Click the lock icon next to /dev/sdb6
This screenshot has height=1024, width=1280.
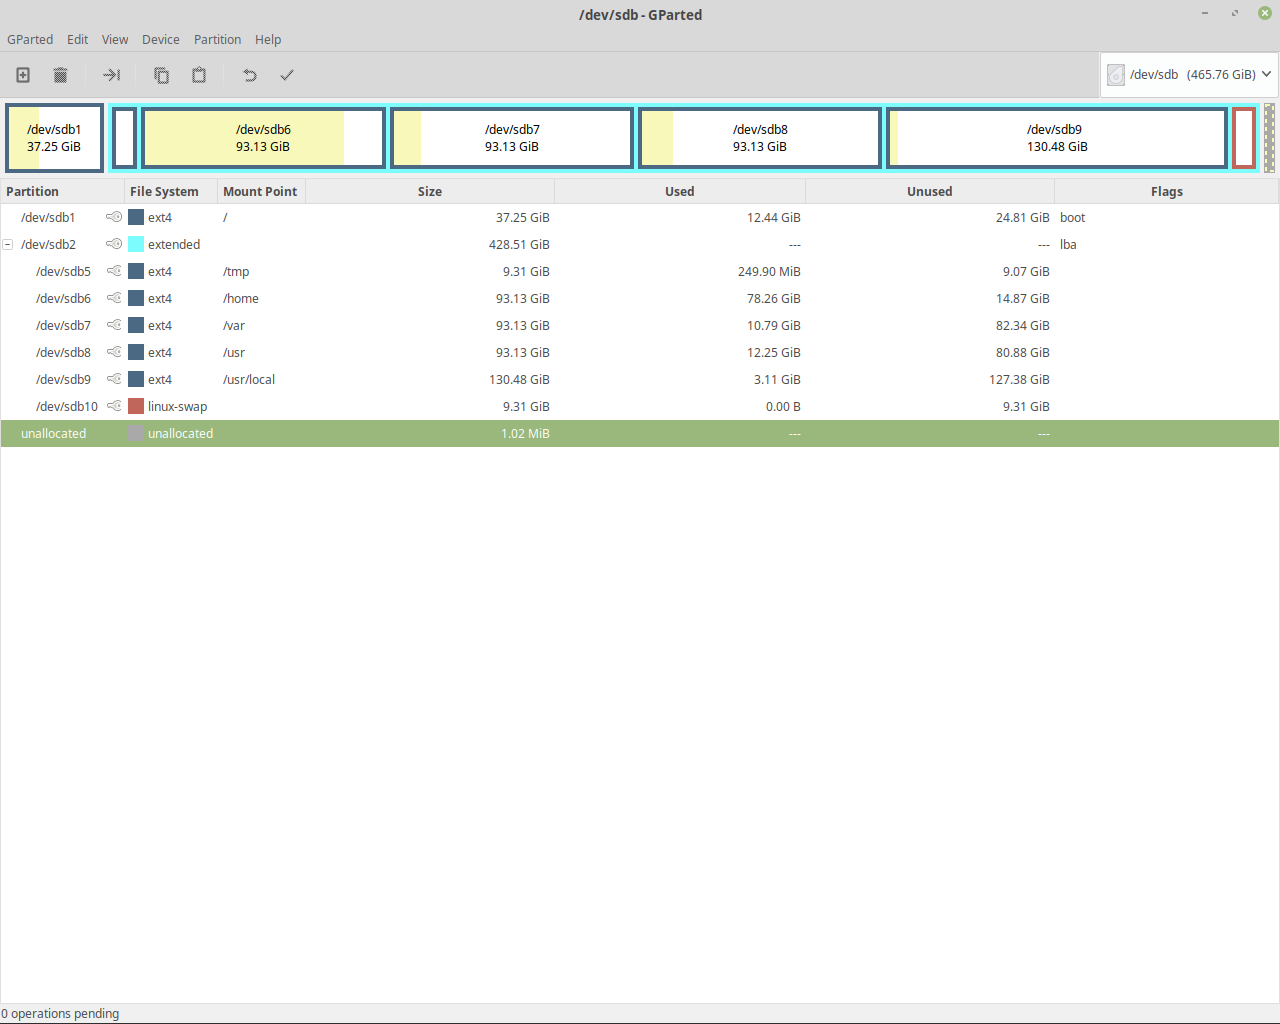tap(114, 298)
